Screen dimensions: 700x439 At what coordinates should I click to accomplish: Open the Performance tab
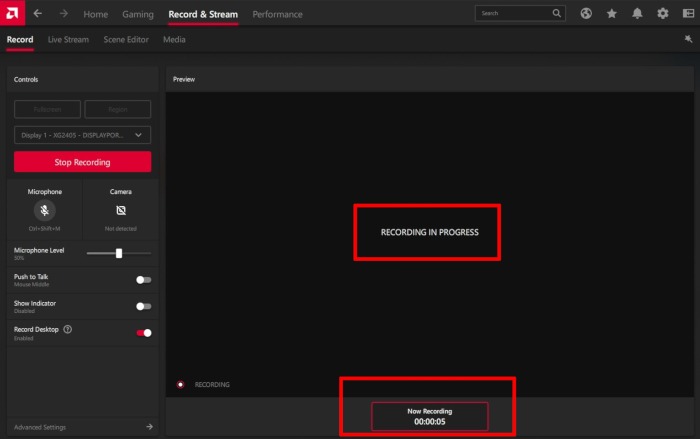click(x=277, y=14)
